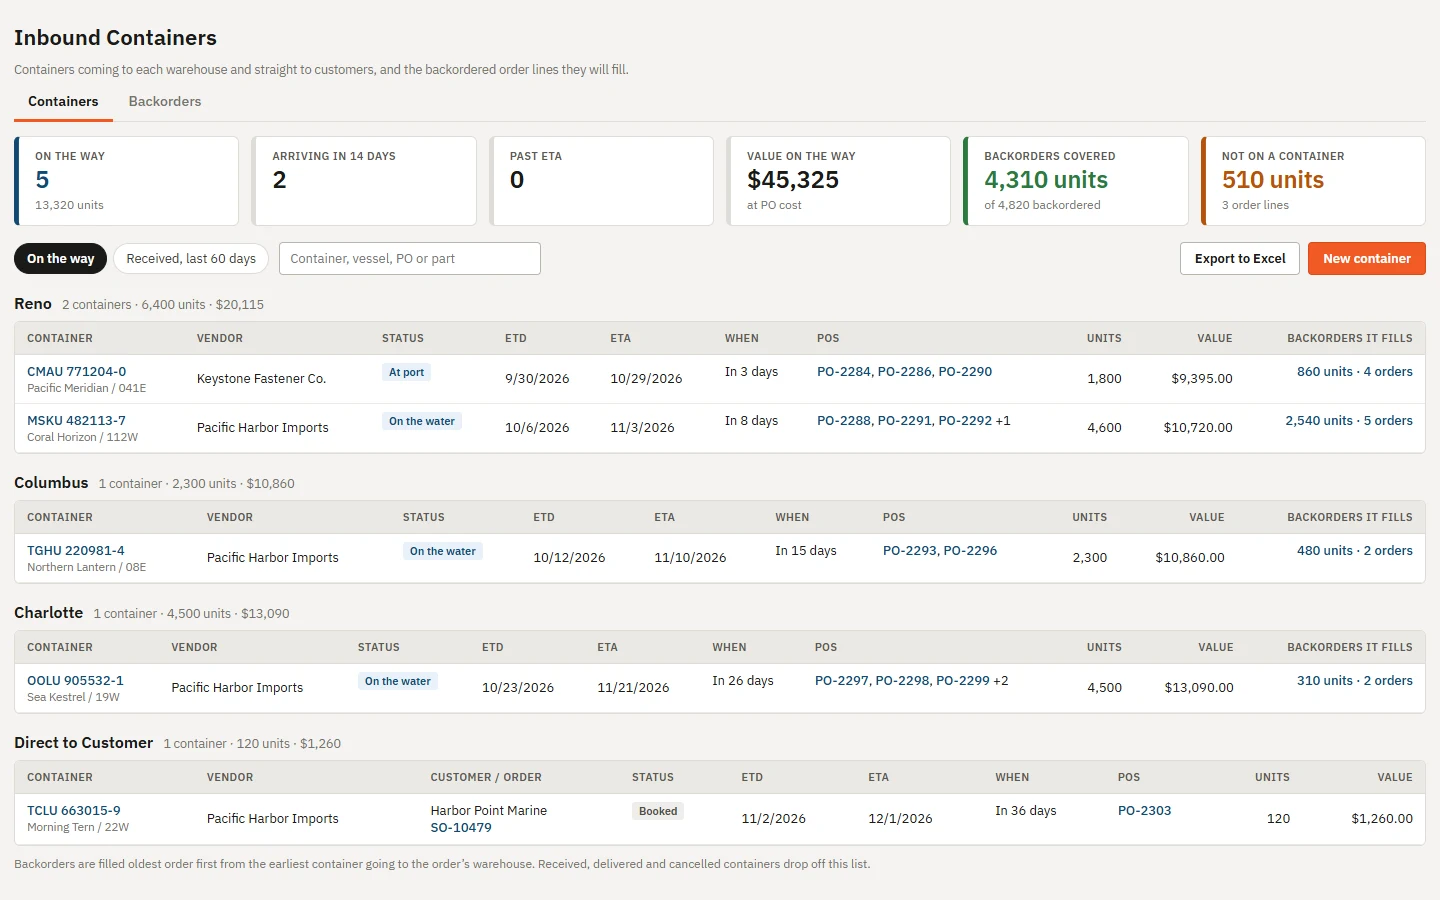Open container OOLU 905532-1
Screen dimensions: 1440x900
(75, 681)
